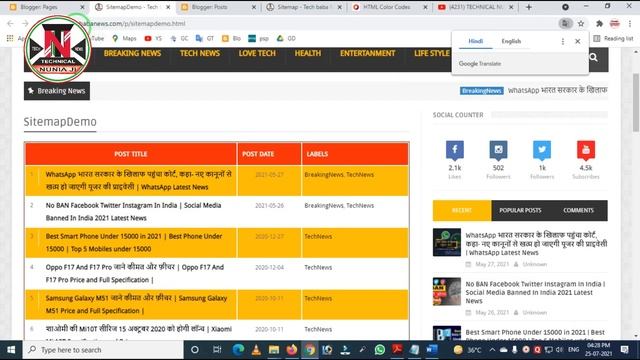Select Hindi tab in translate popup
Image resolution: width=640 pixels, height=360 pixels.
click(x=476, y=41)
